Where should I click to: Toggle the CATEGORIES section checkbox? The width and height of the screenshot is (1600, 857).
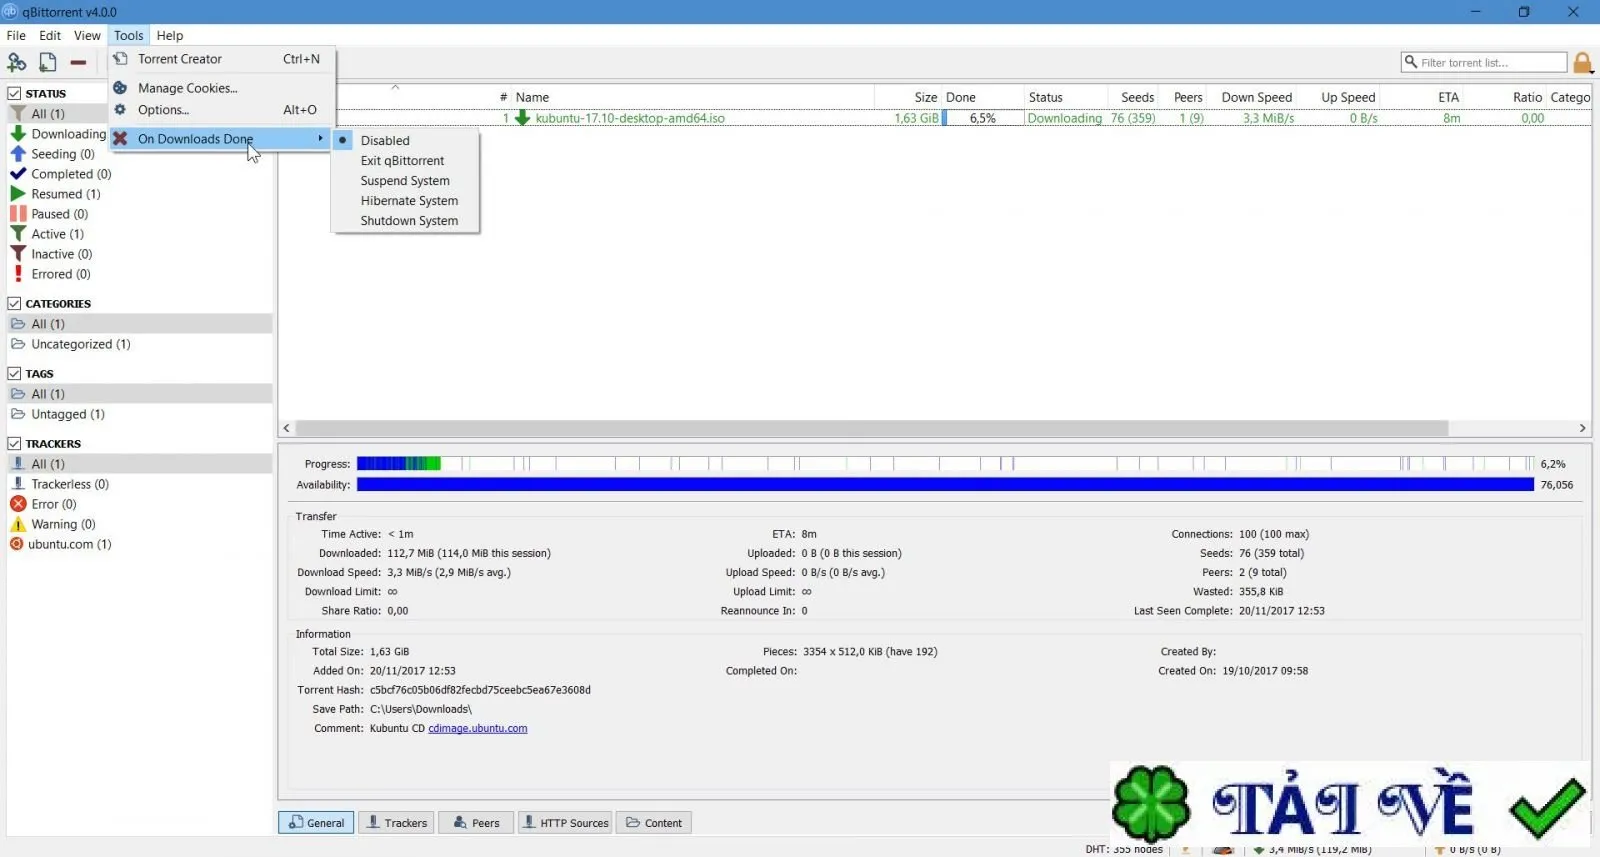click(x=14, y=303)
